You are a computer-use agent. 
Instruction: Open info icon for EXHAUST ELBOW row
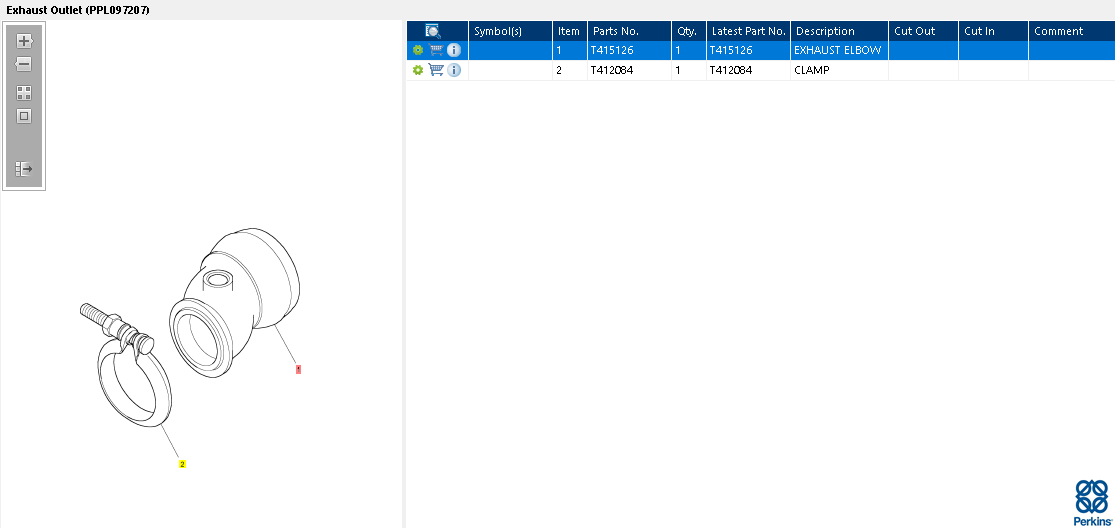coord(454,50)
